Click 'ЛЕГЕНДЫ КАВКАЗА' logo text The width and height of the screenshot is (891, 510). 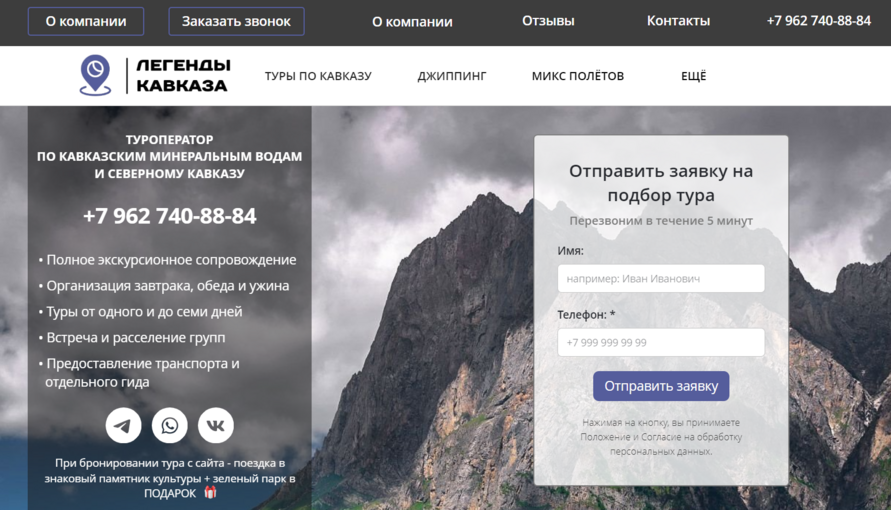click(x=183, y=75)
